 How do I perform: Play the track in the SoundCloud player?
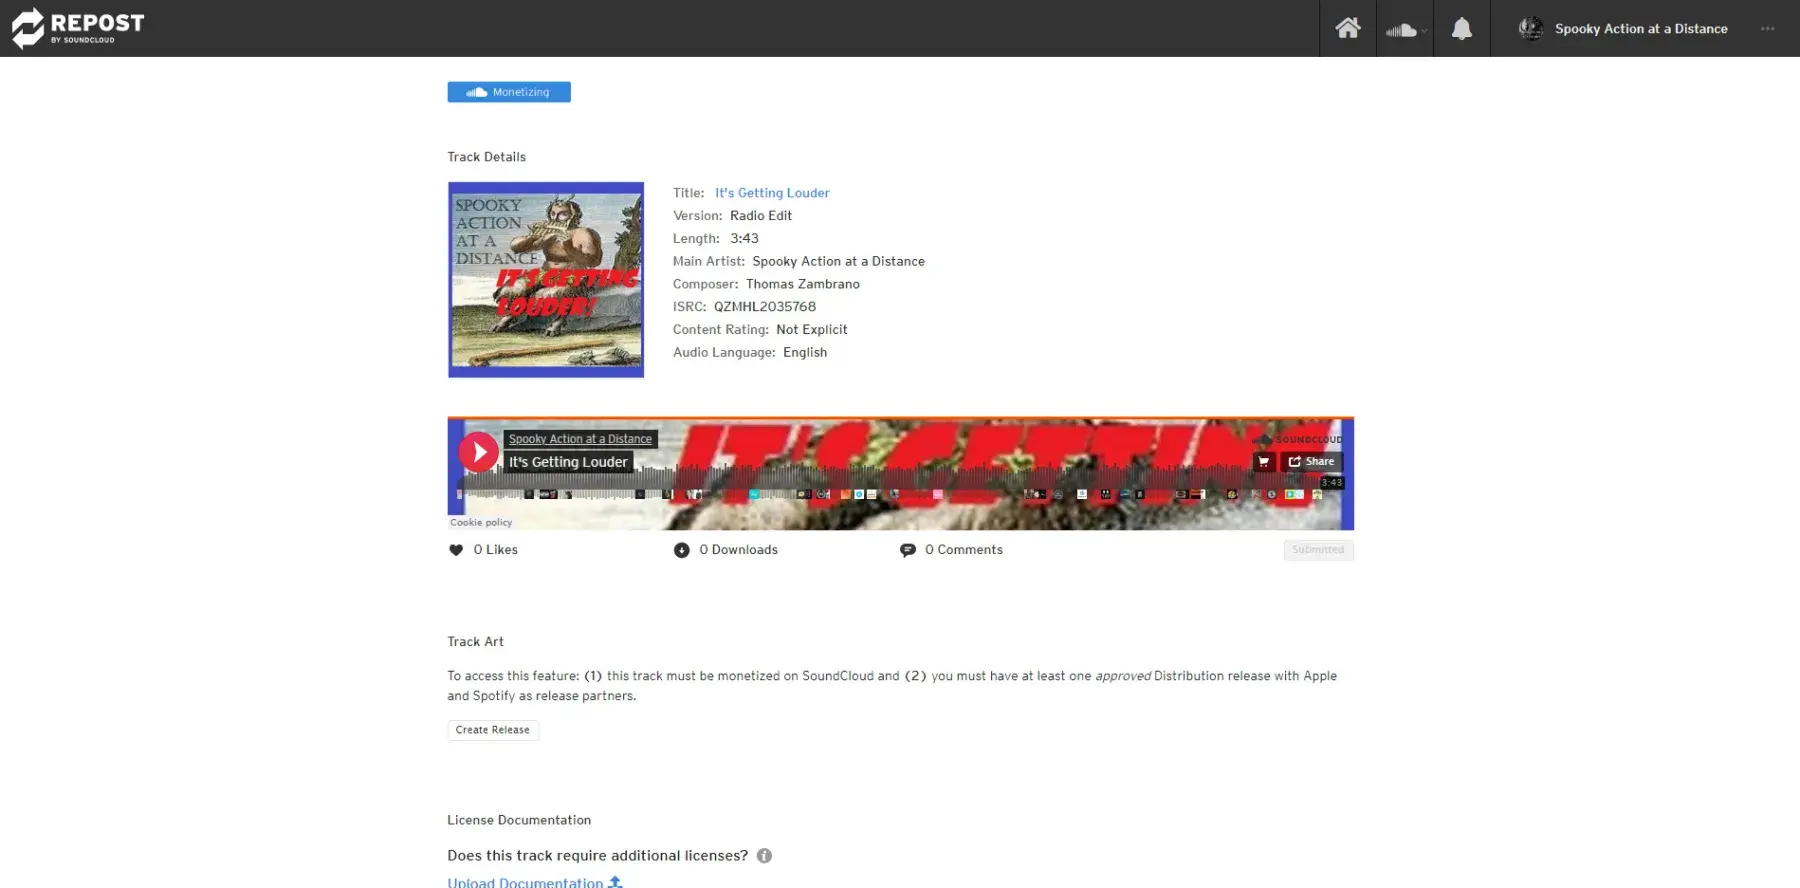pyautogui.click(x=479, y=452)
